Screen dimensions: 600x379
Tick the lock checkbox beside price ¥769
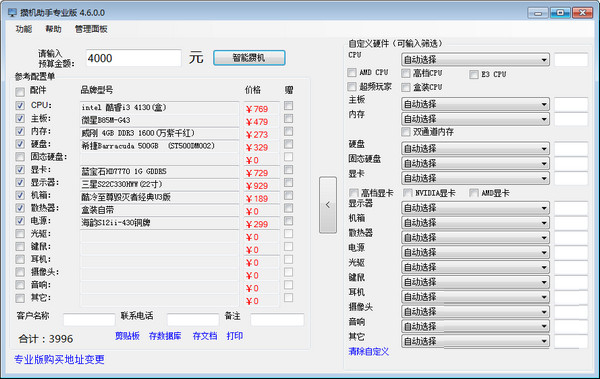click(289, 106)
